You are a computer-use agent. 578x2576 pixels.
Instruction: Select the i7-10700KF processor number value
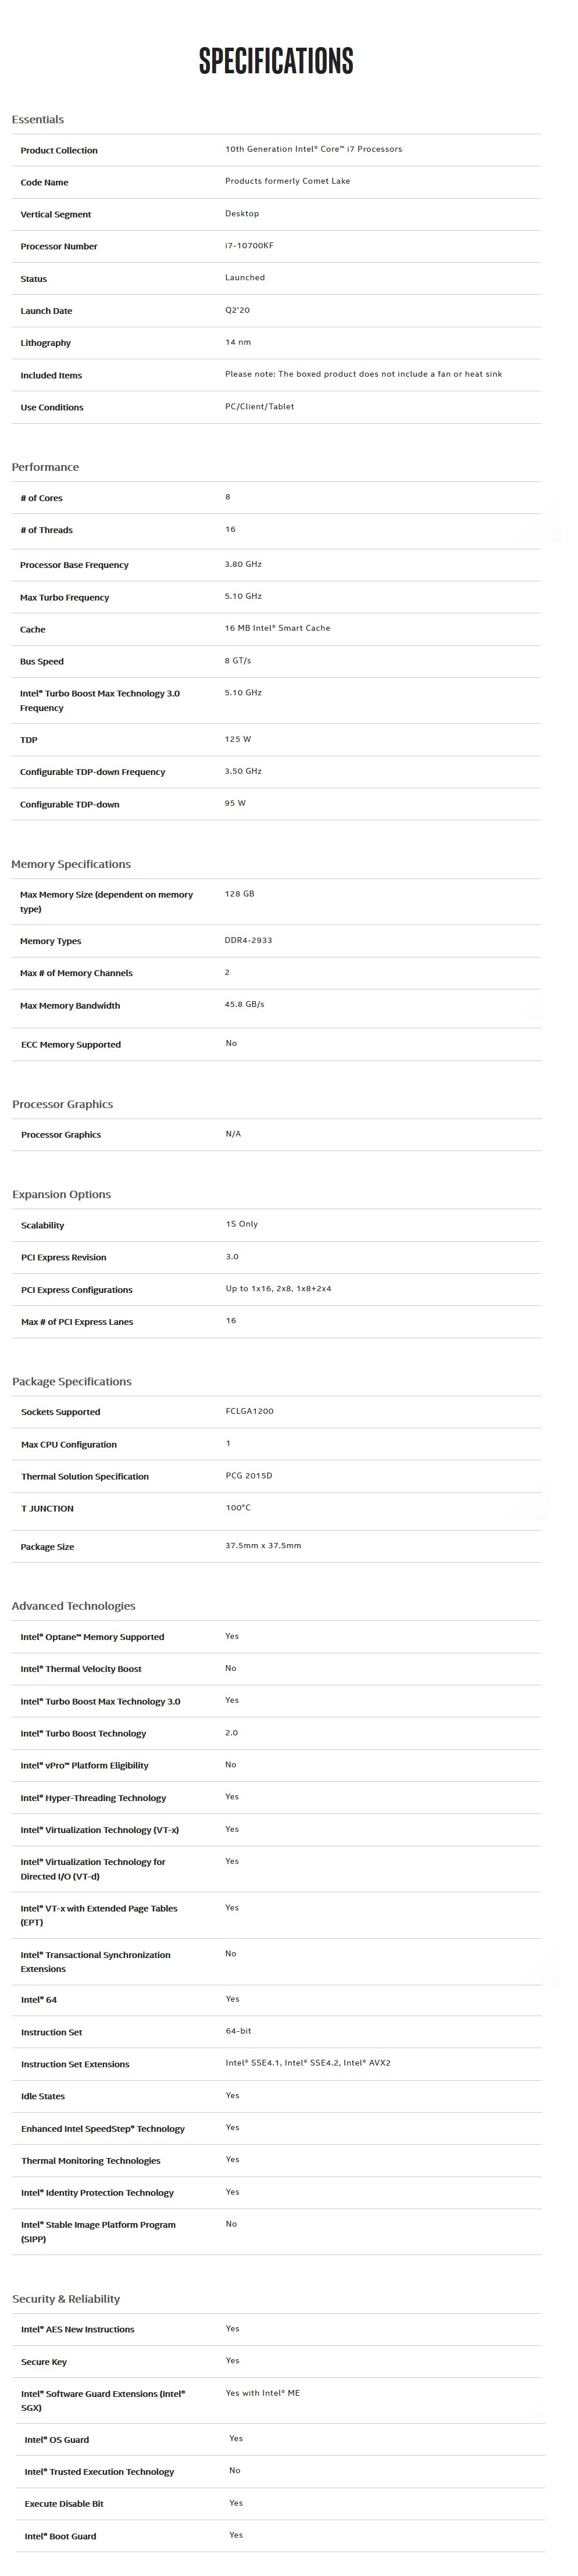pos(249,246)
